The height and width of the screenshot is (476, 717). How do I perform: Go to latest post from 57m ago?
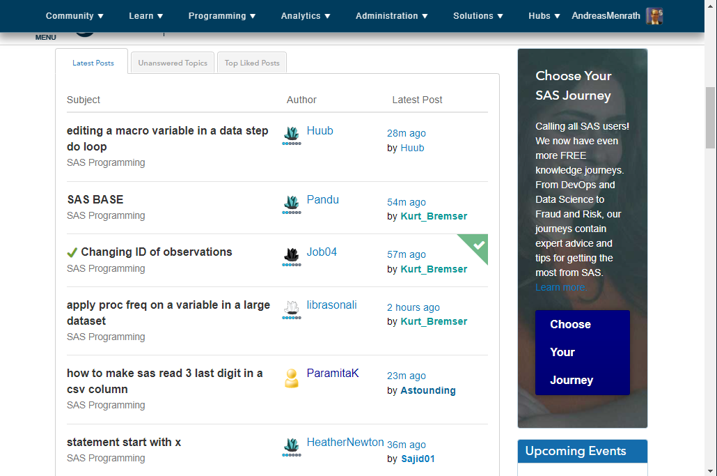(x=406, y=254)
